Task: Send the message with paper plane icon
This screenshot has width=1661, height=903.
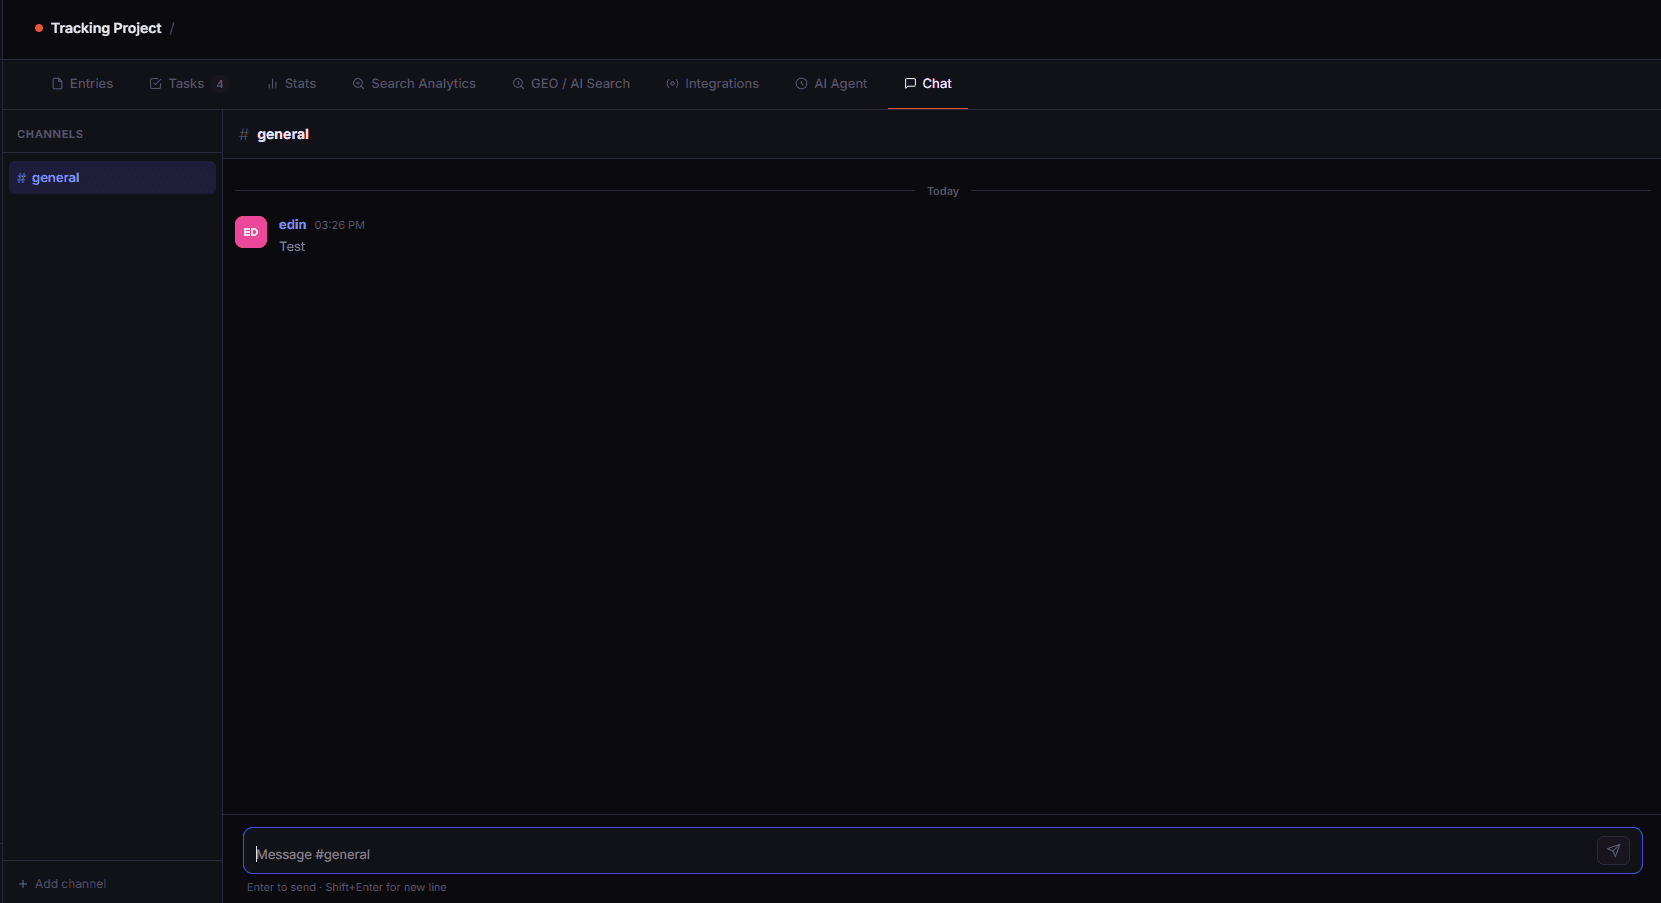Action: point(1613,851)
